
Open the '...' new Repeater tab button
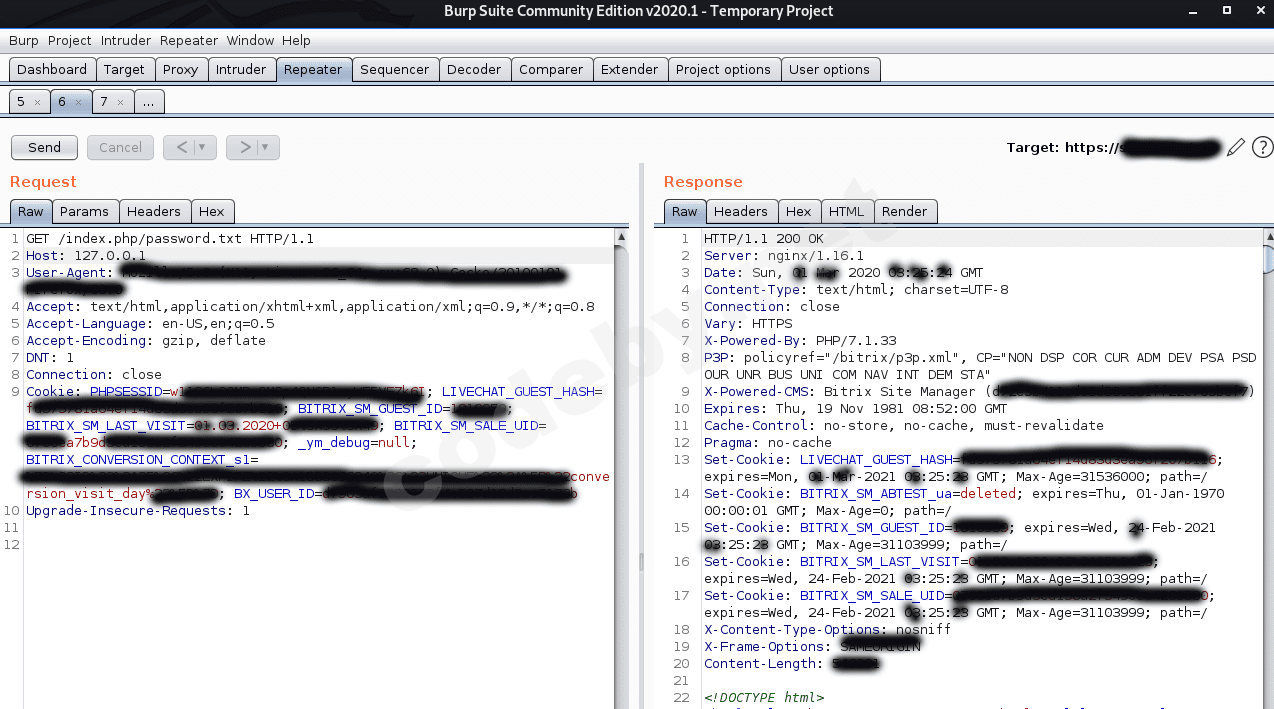tap(148, 102)
